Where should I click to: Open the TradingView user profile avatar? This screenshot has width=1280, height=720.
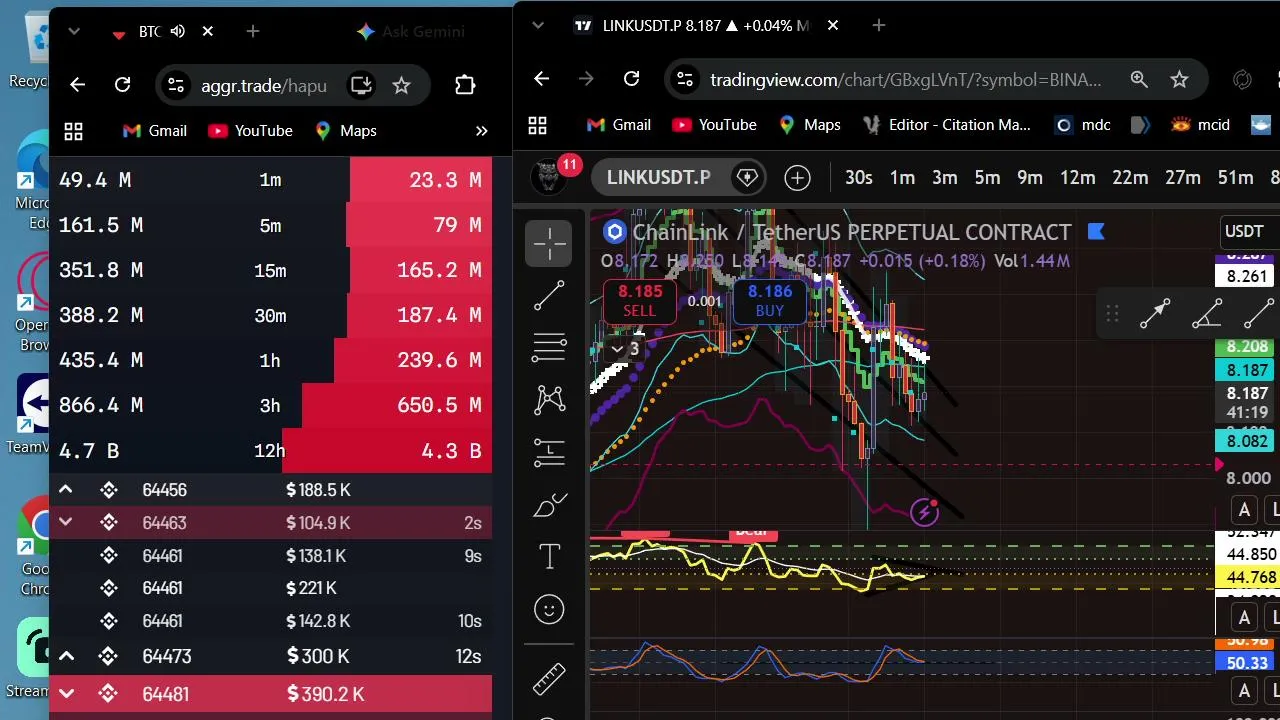(548, 177)
